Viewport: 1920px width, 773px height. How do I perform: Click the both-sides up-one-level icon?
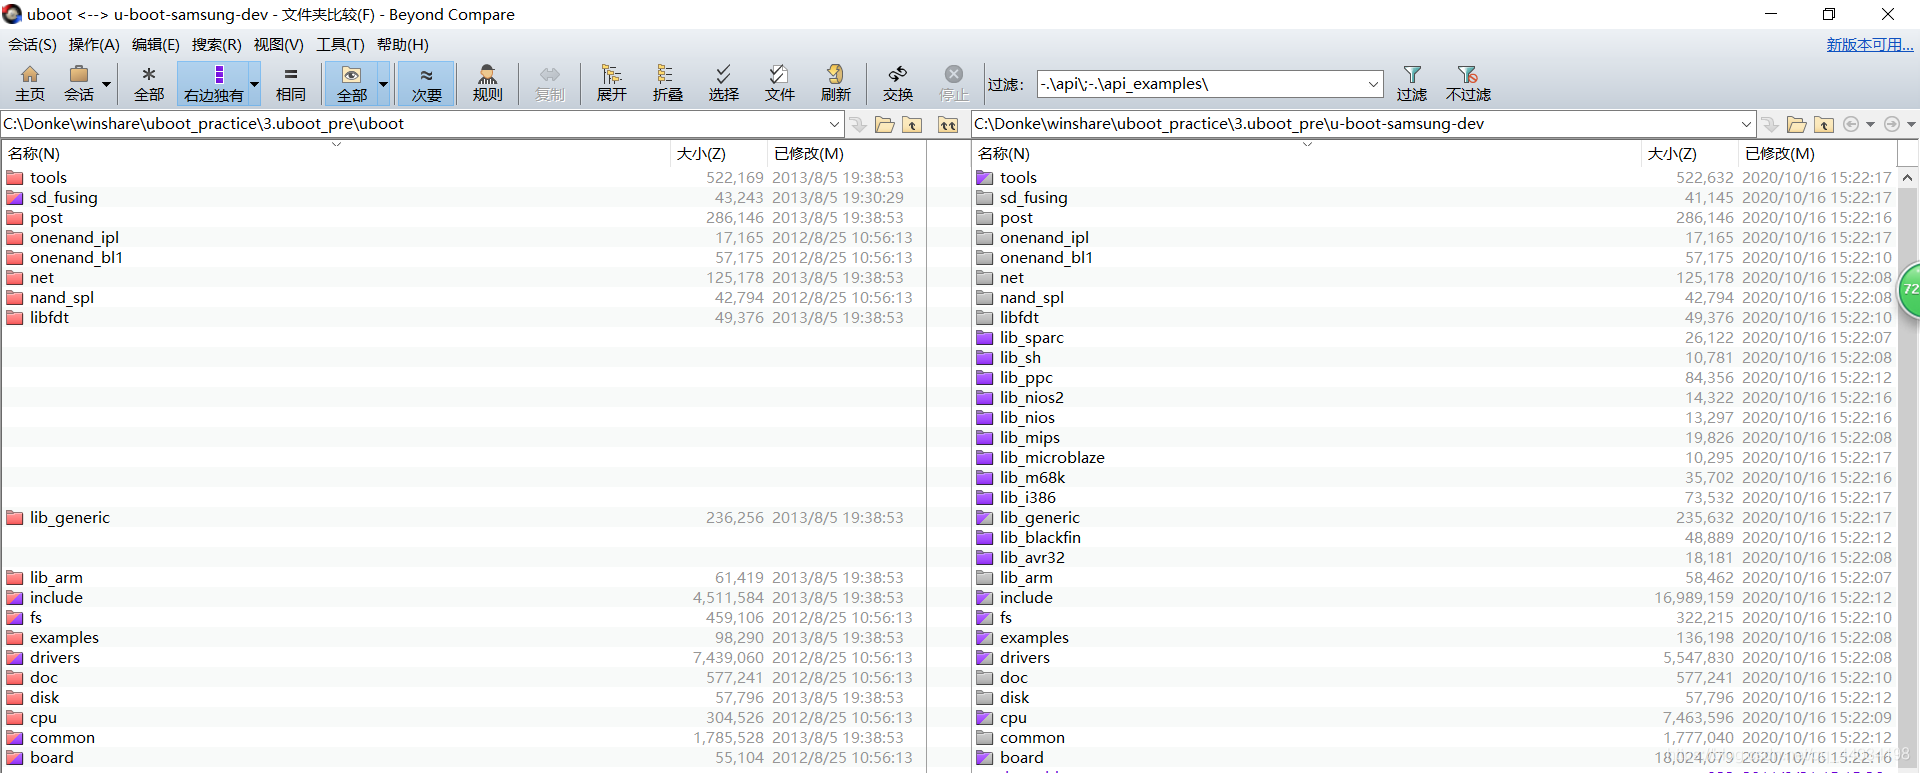pos(948,124)
